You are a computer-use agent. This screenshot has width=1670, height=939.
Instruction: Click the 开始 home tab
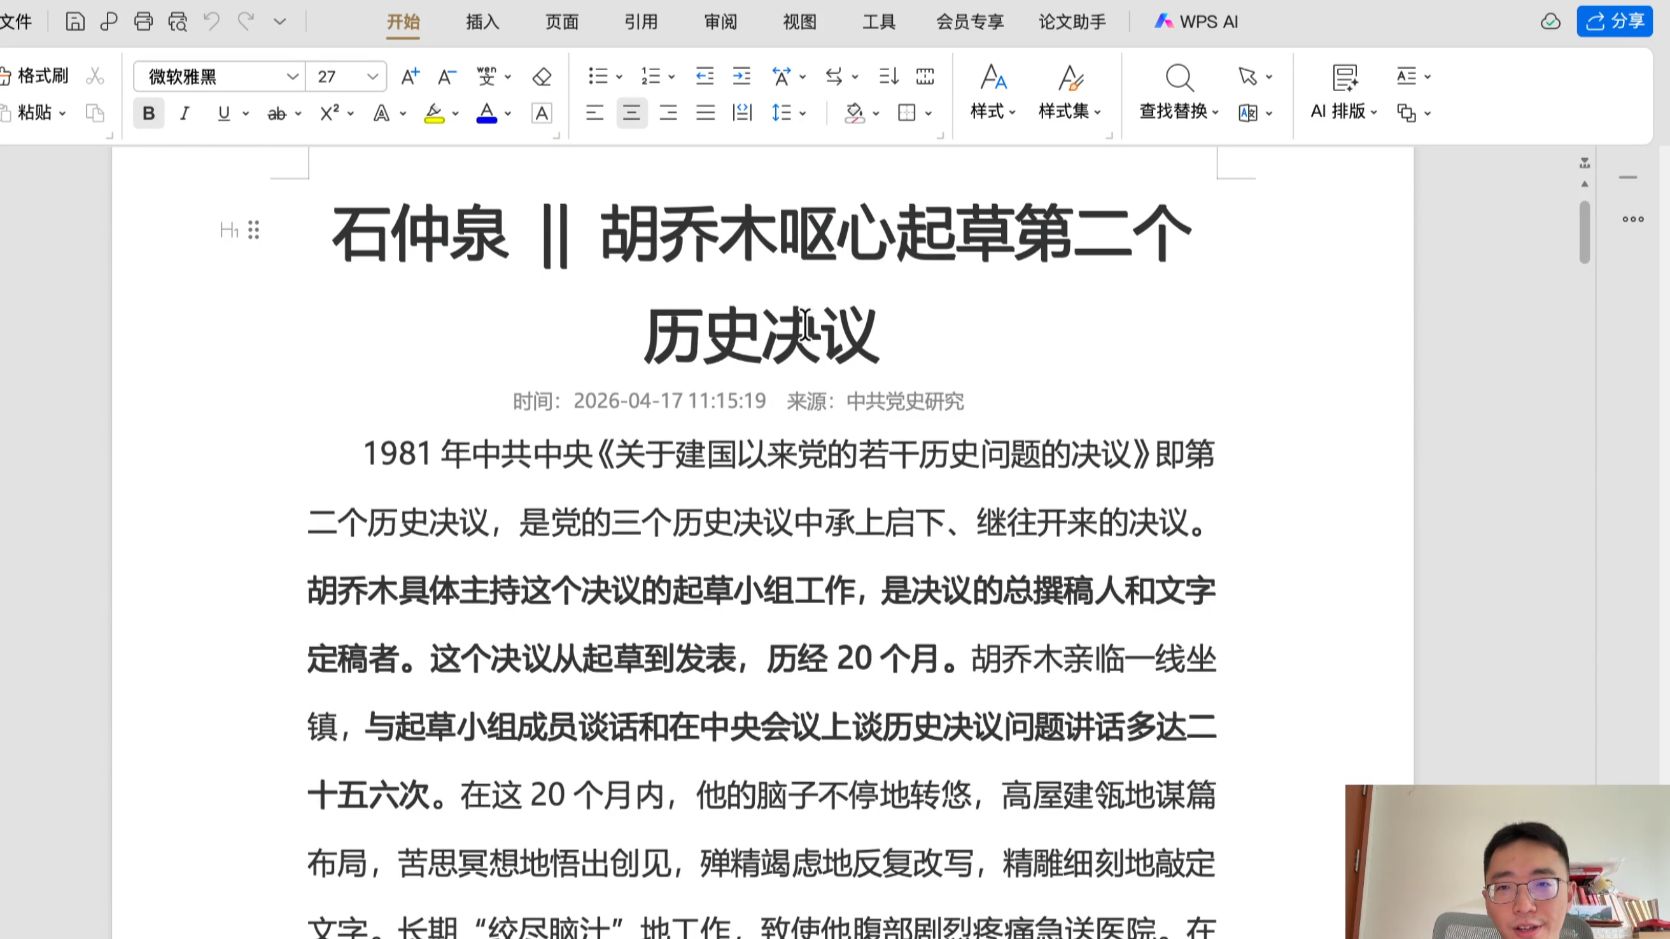[403, 21]
